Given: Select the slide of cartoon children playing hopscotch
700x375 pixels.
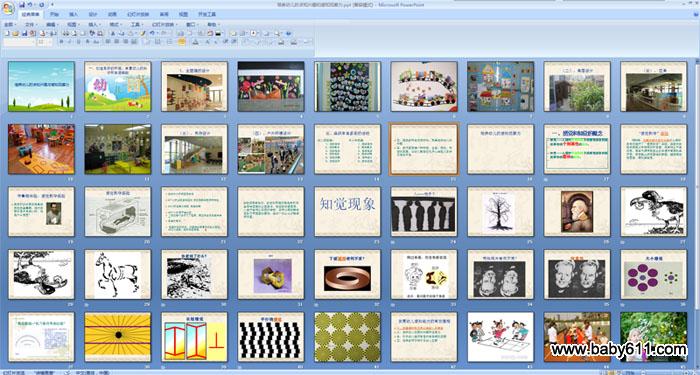Looking at the screenshot, I should point(500,337).
